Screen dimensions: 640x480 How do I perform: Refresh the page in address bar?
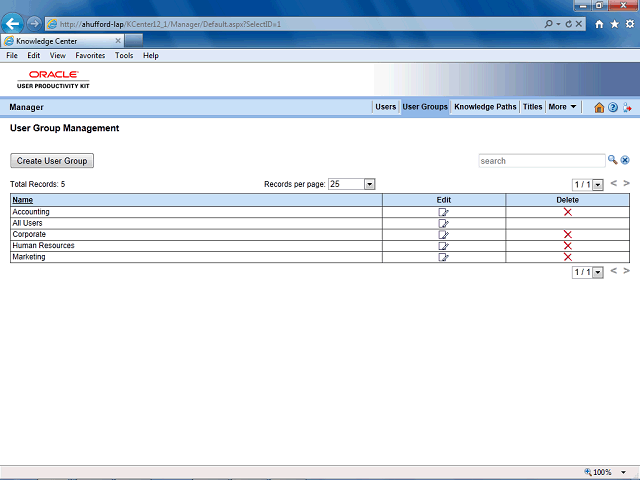(x=569, y=24)
